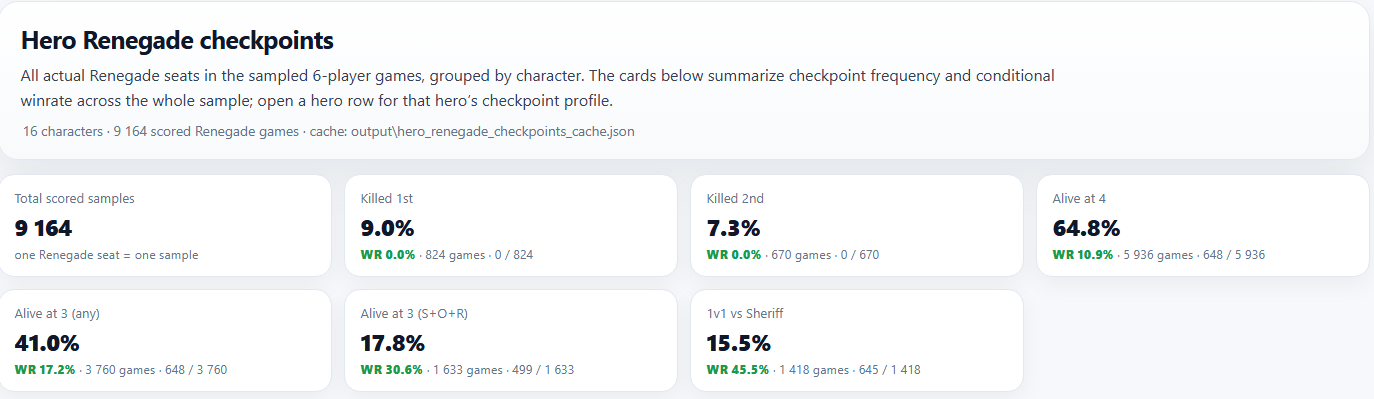Viewport: 1374px width, 399px height.
Task: Open the Killed 1st stat card
Action: coord(511,226)
